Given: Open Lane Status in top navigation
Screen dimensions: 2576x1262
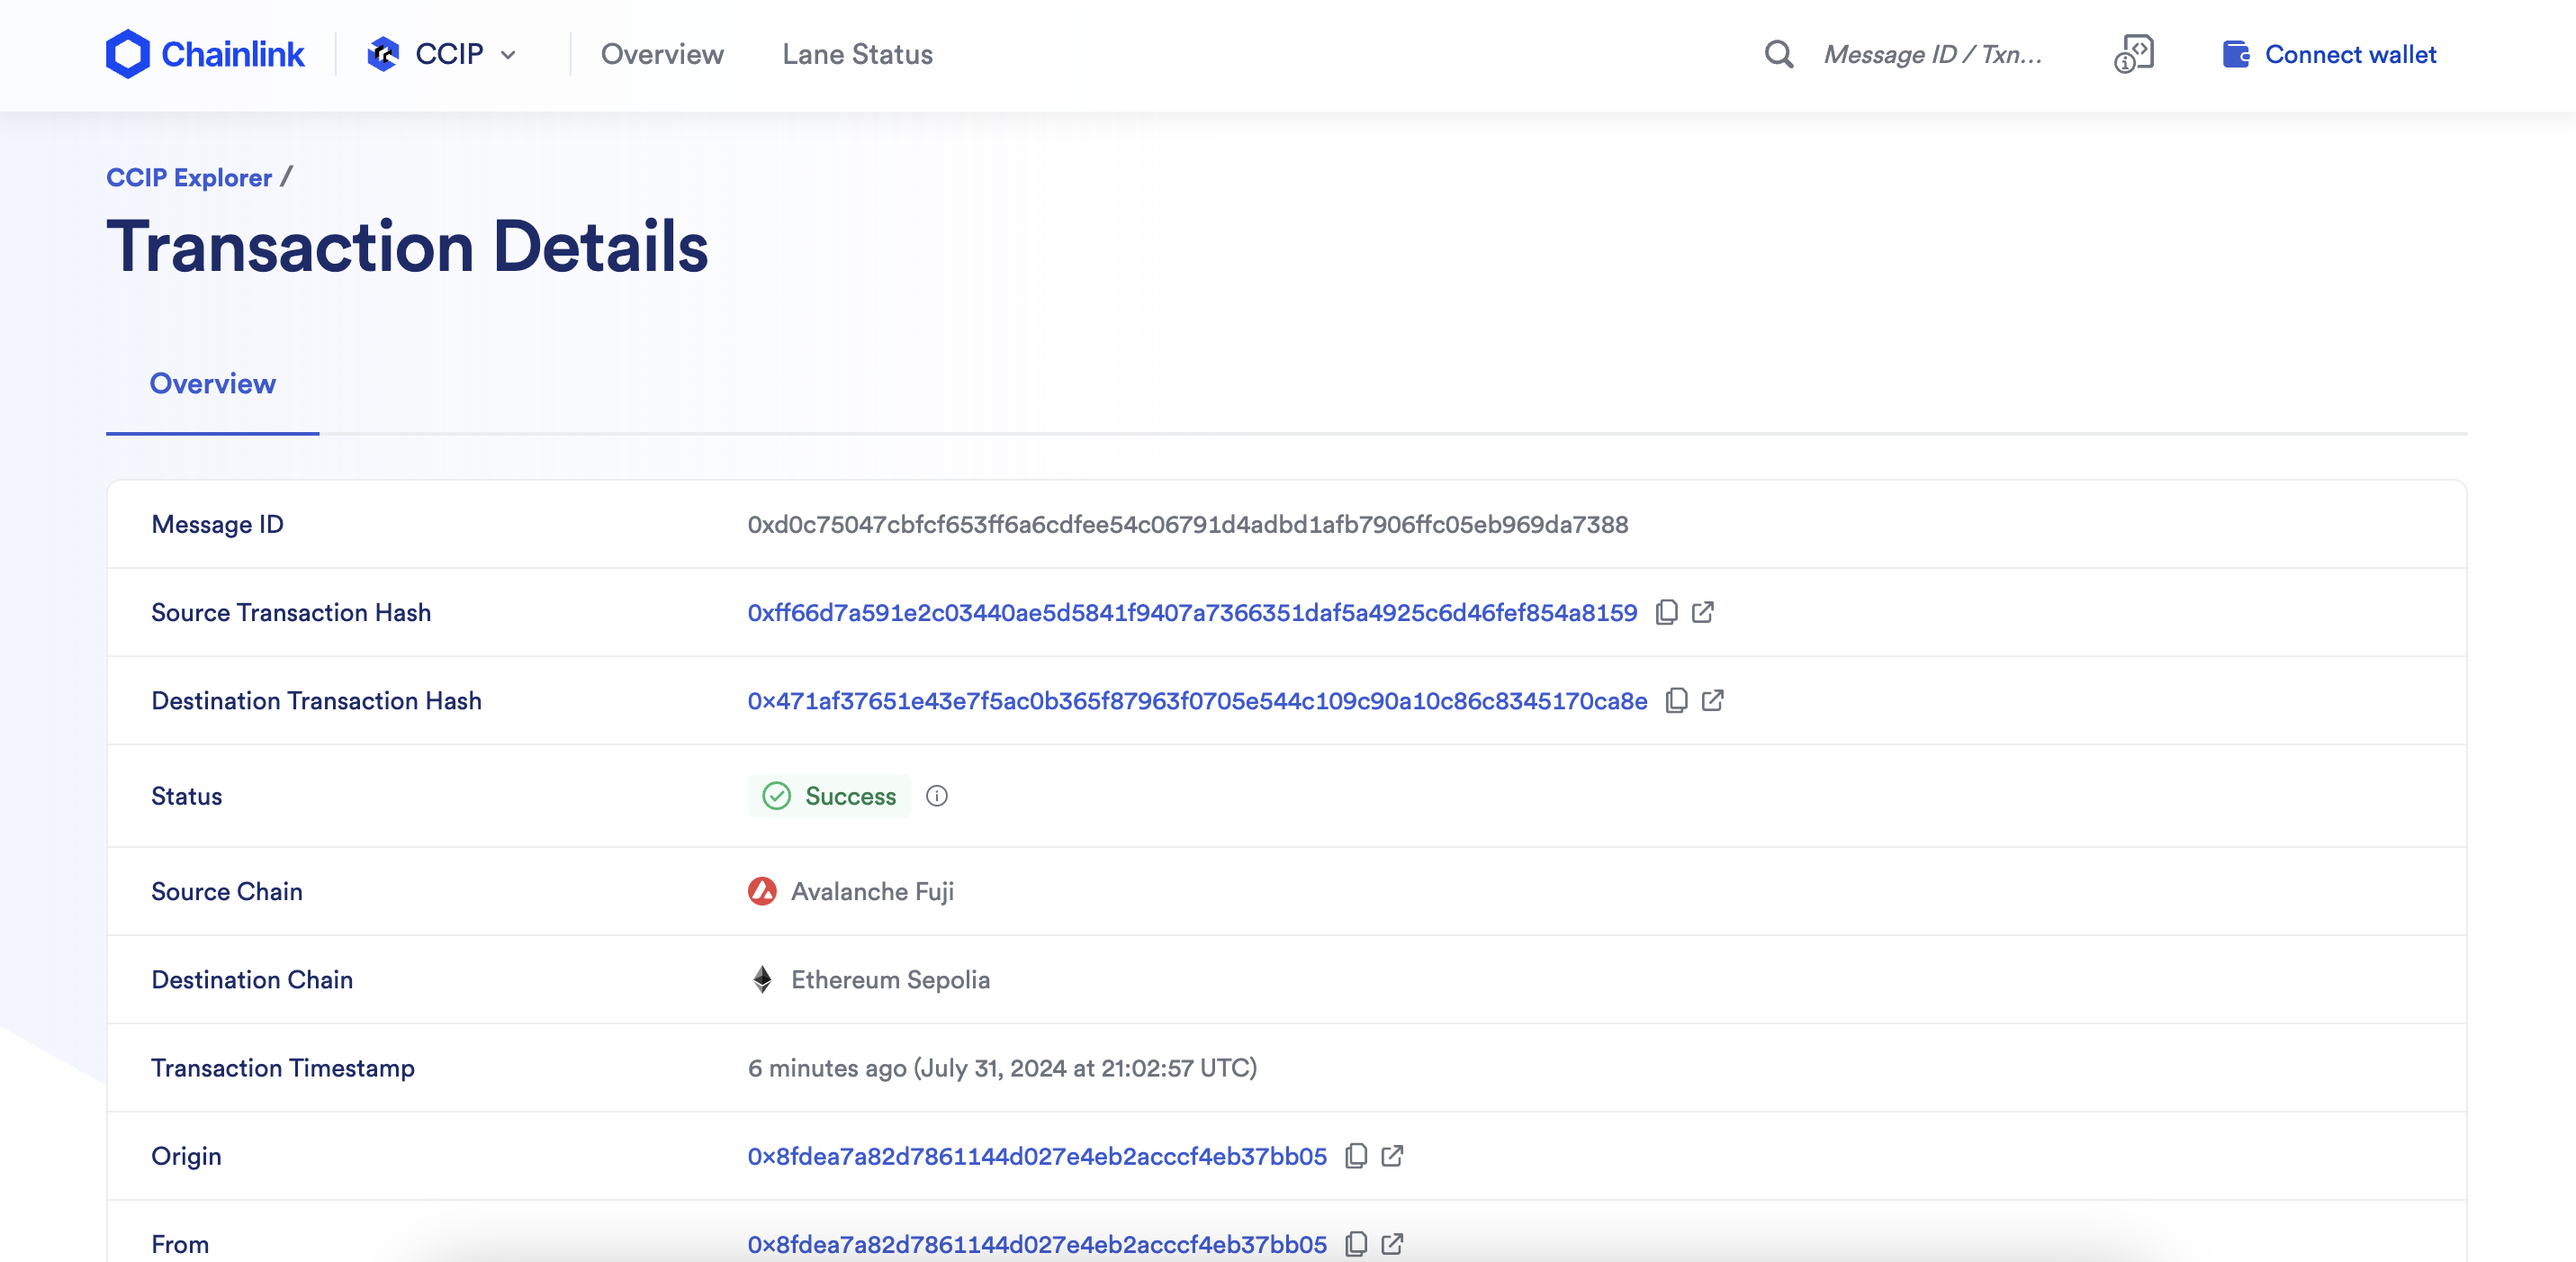Looking at the screenshot, I should 857,54.
